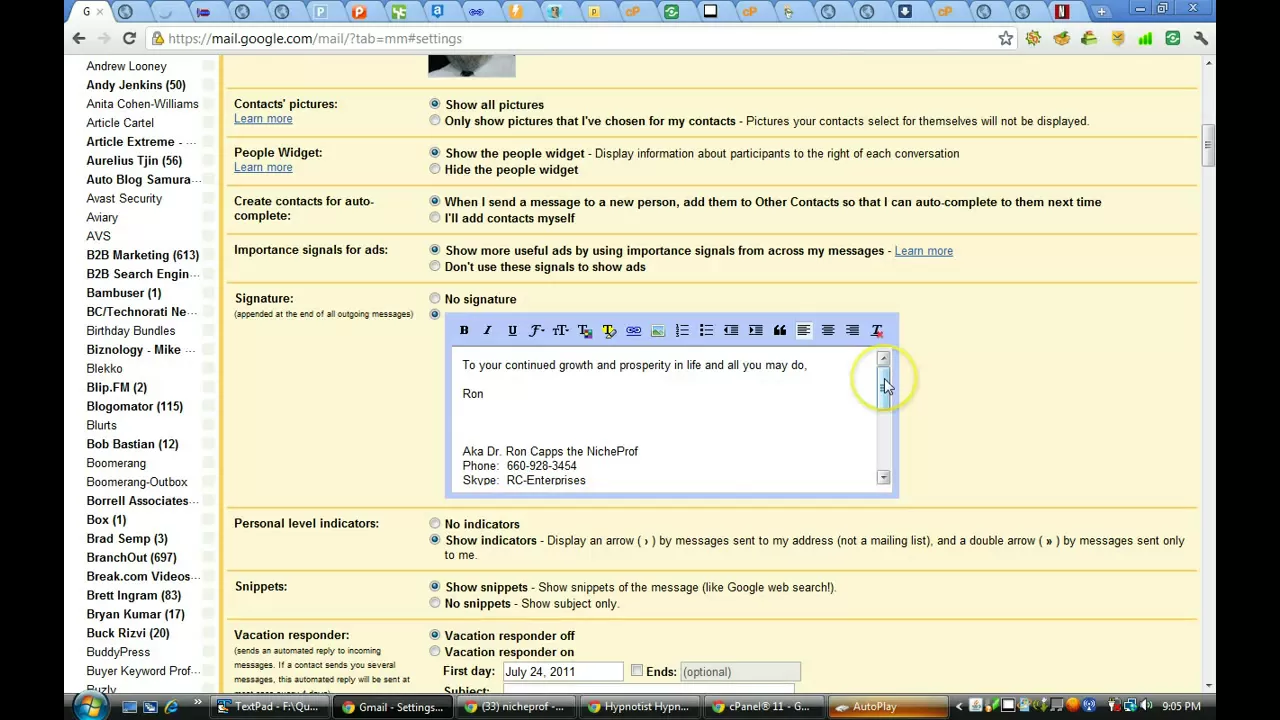Toggle bold in signature editor

pos(464,330)
